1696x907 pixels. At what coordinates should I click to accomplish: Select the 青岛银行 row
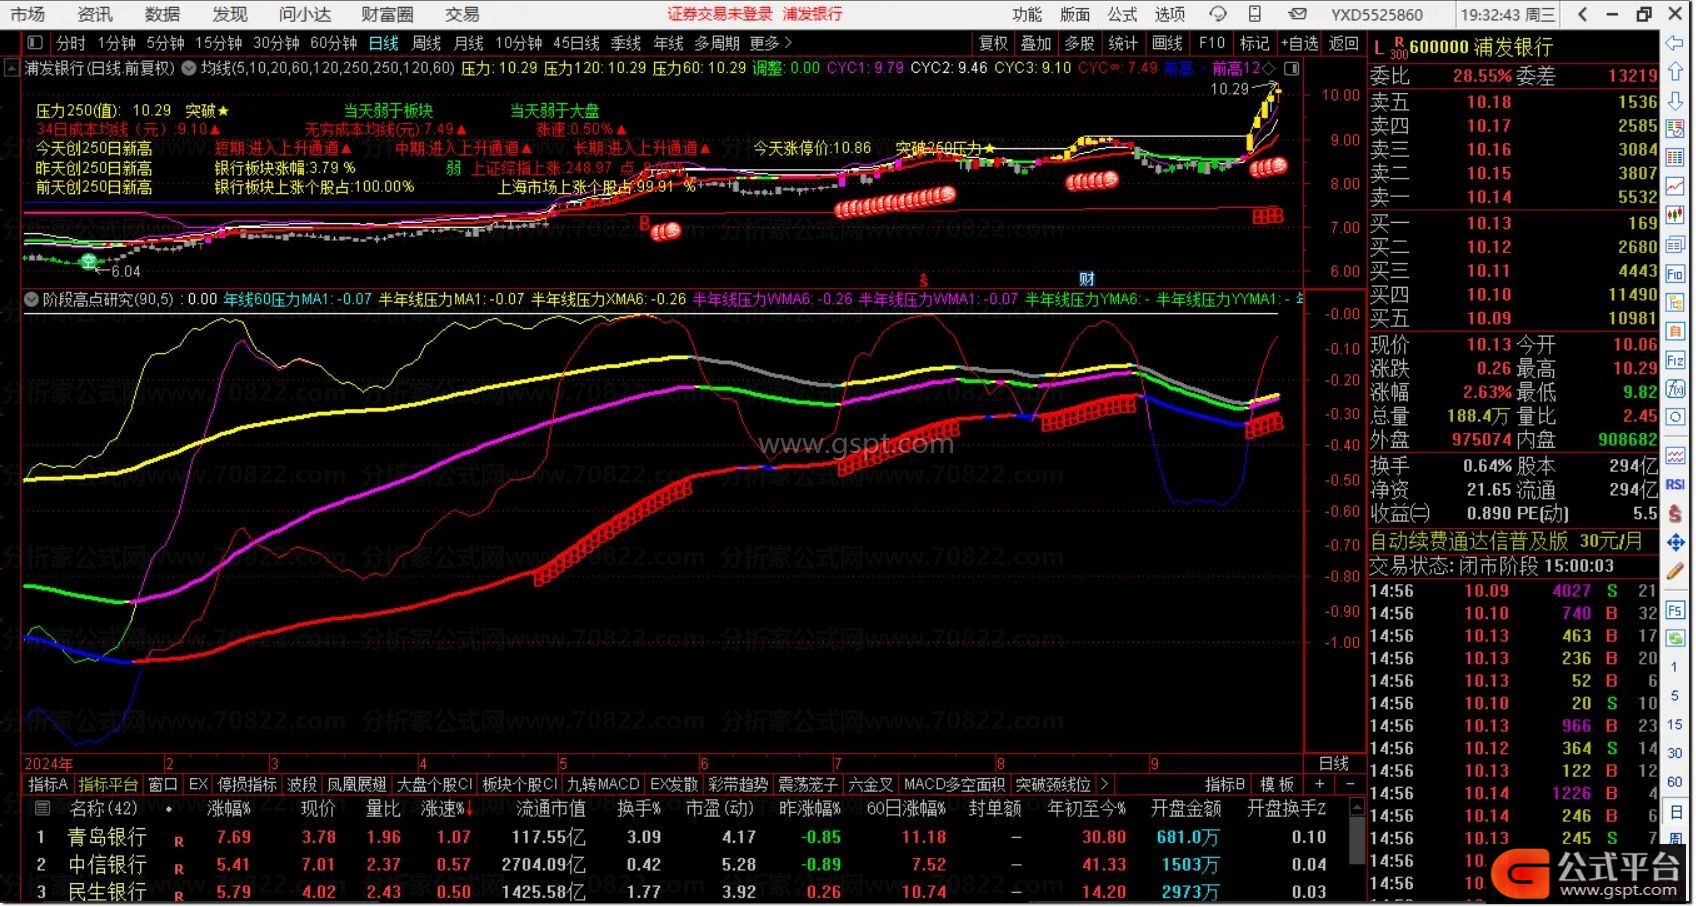coord(684,837)
